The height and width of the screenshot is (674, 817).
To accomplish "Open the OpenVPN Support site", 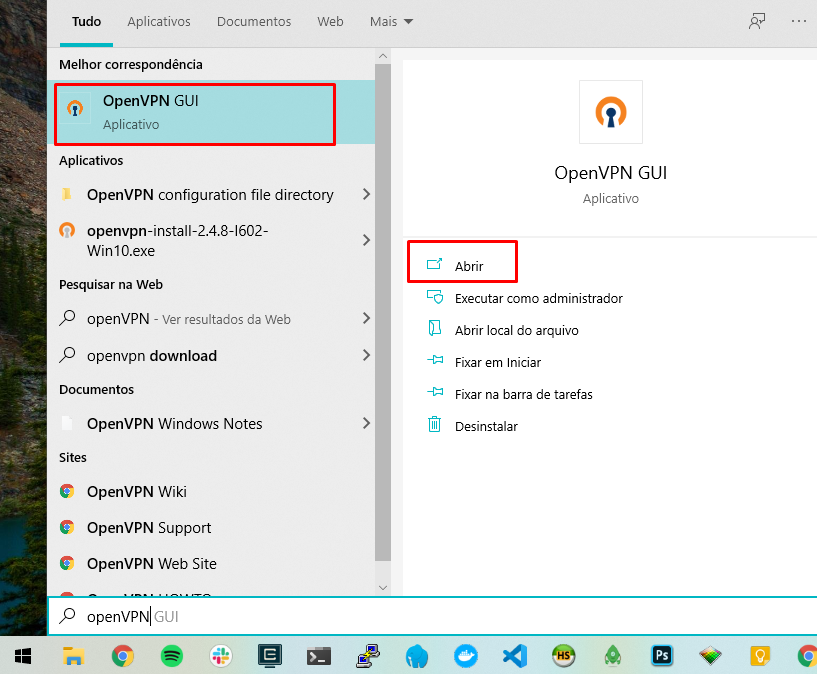I will pos(149,528).
